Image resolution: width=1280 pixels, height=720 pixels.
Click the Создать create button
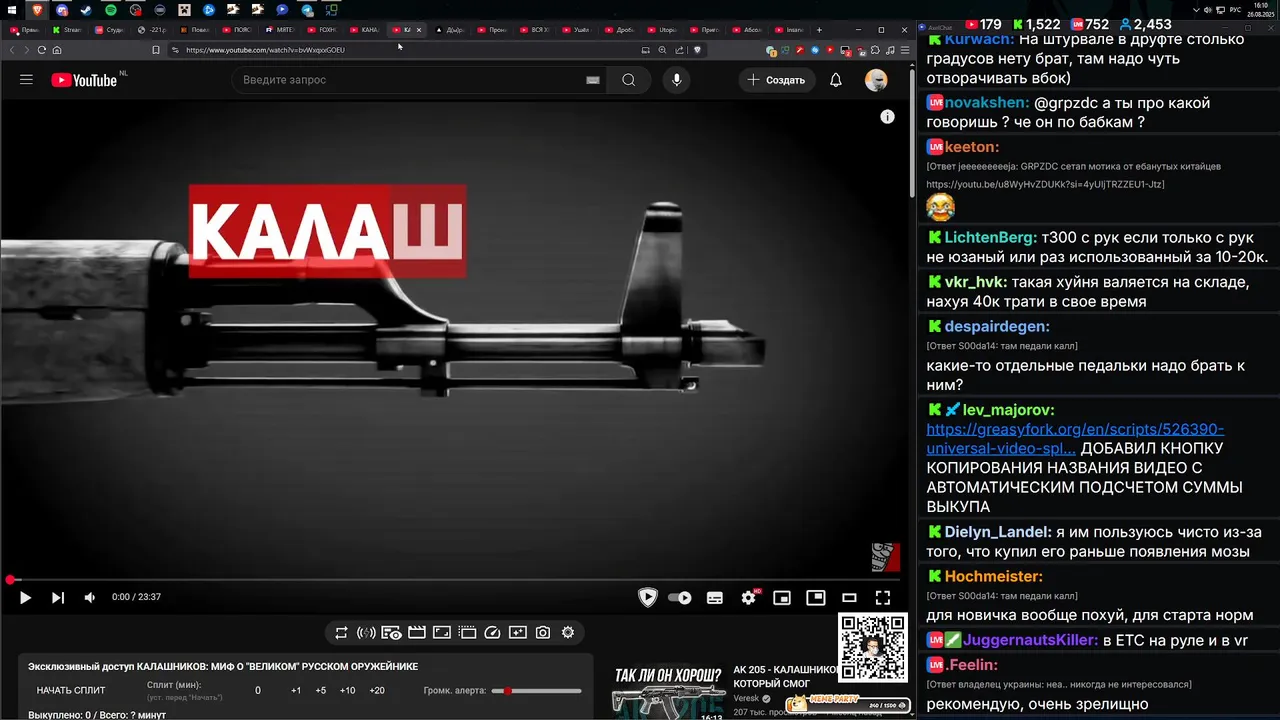776,80
